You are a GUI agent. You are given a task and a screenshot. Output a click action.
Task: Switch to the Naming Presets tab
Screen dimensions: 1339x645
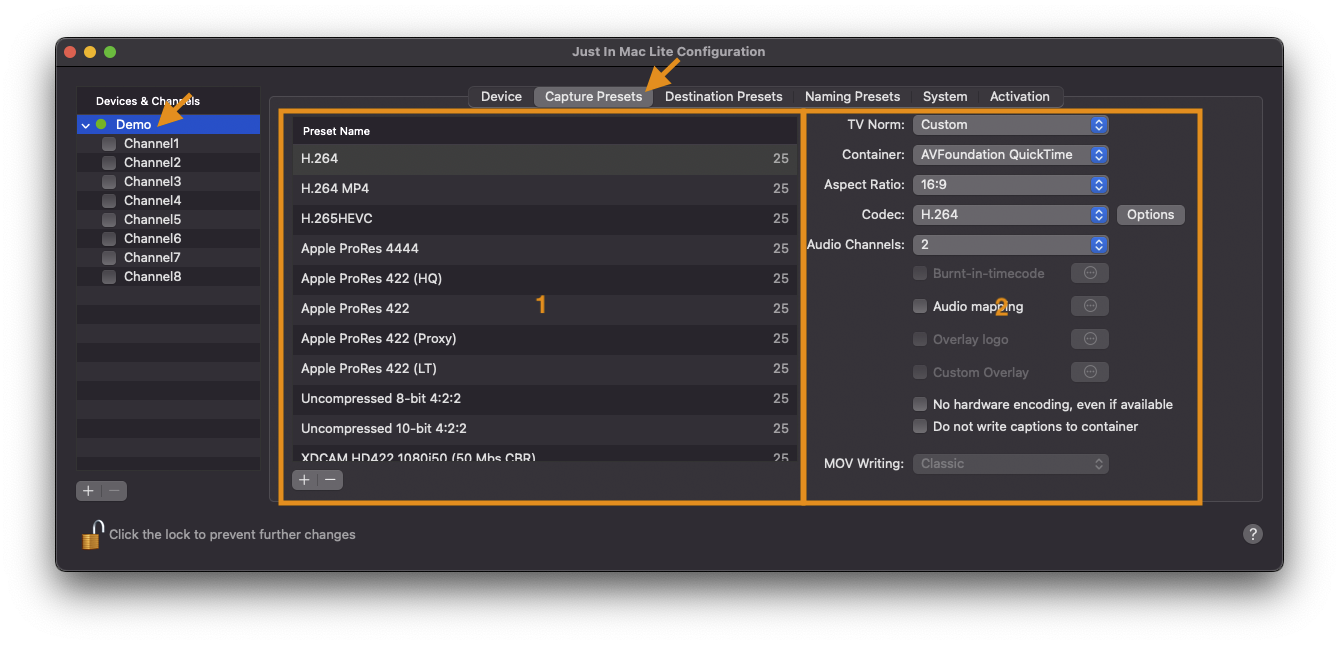852,96
